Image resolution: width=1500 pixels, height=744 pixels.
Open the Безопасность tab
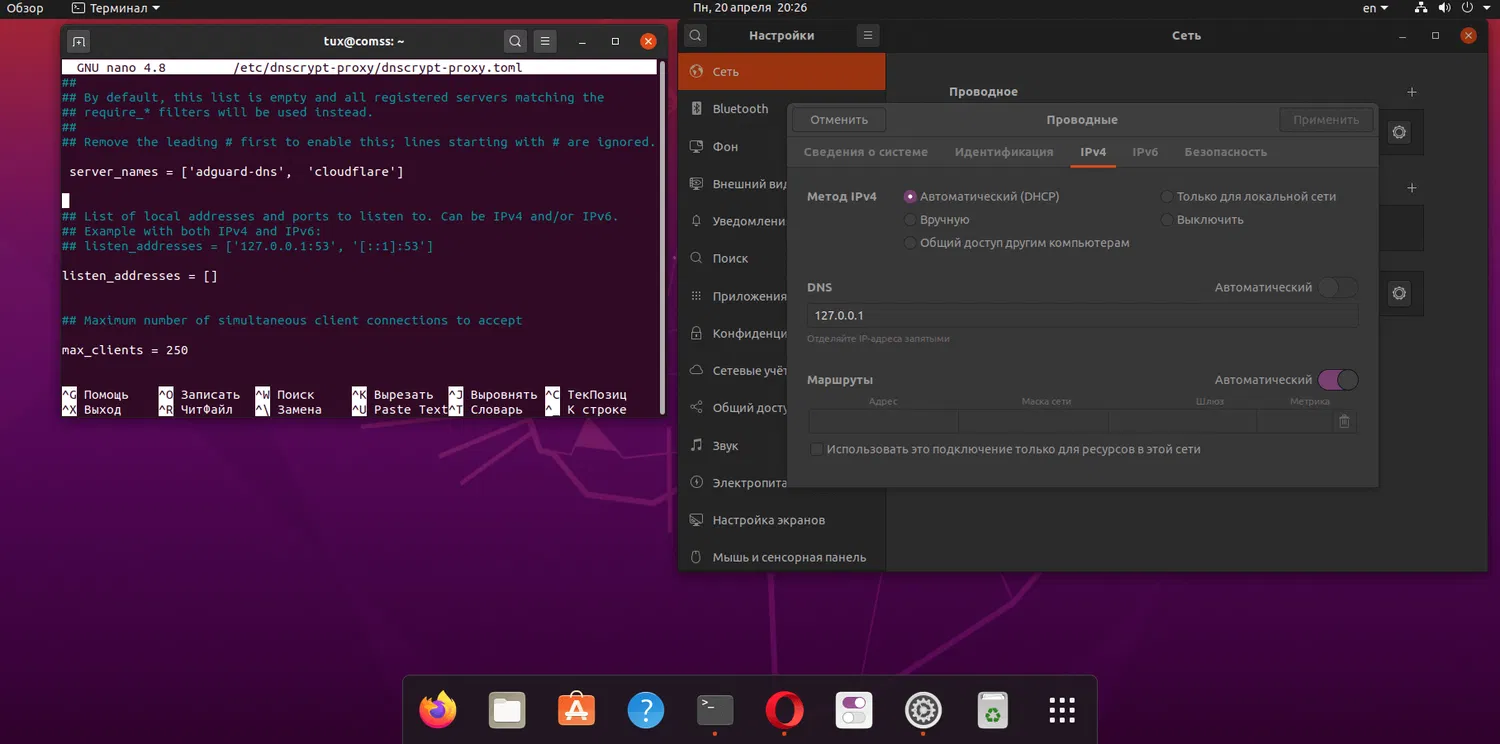coord(1225,152)
